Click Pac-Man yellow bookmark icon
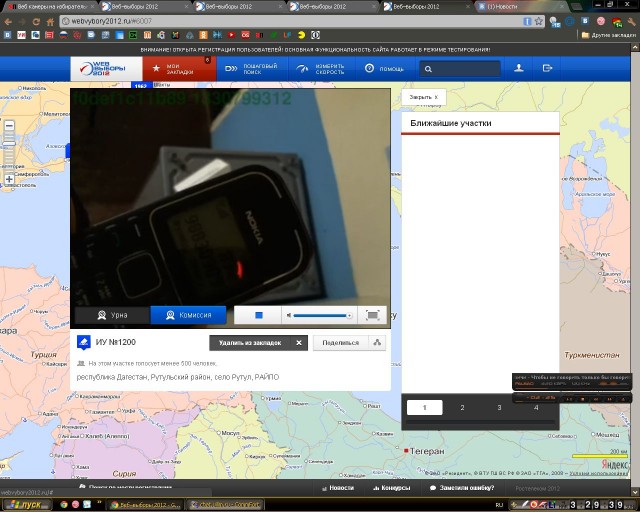The height and width of the screenshot is (512, 640). tap(301, 35)
